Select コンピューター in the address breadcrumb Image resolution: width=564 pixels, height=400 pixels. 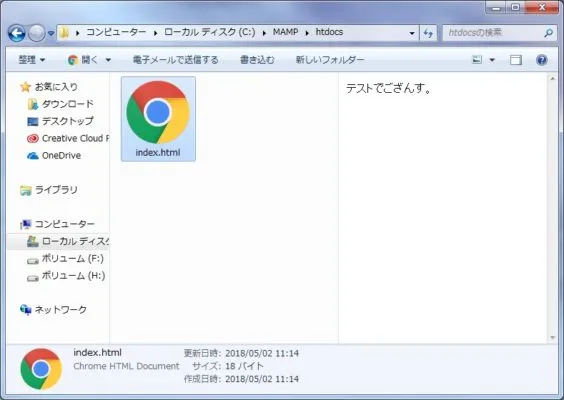116,32
